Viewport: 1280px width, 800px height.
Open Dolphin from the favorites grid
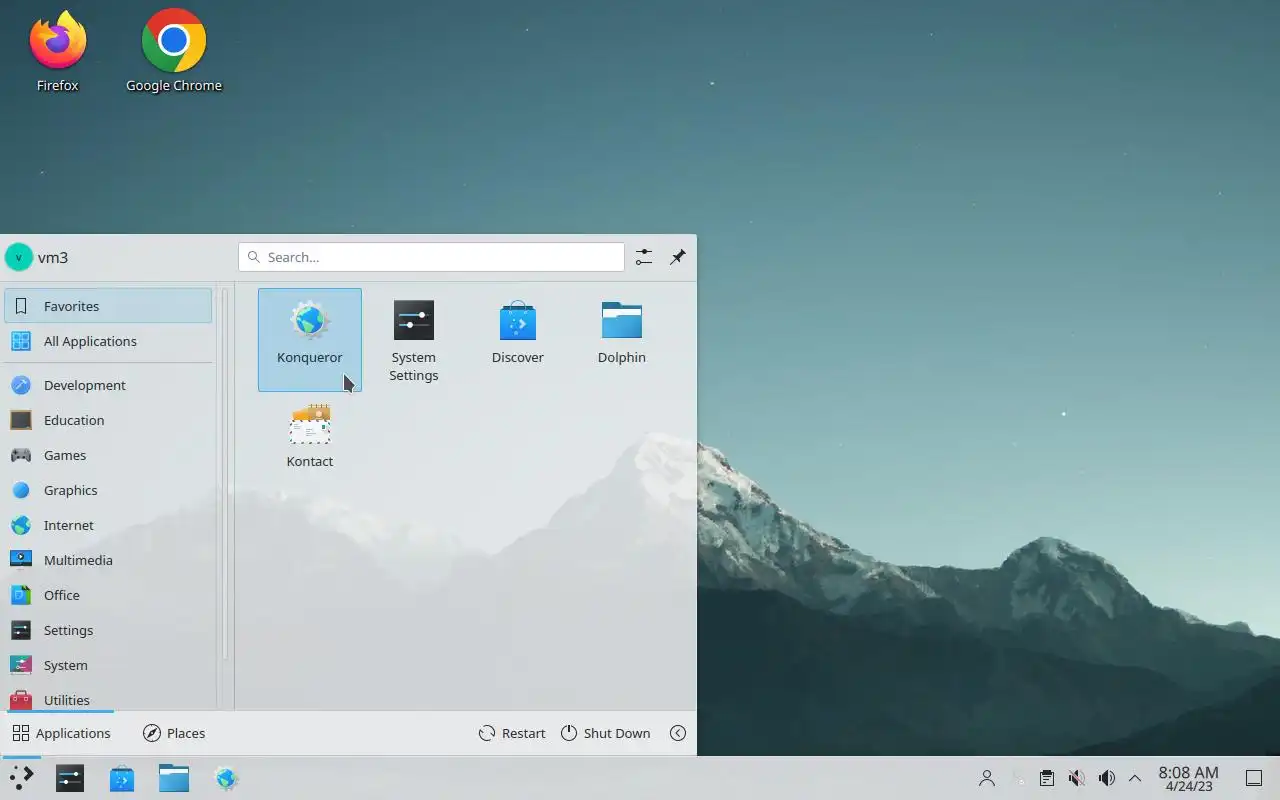(622, 339)
